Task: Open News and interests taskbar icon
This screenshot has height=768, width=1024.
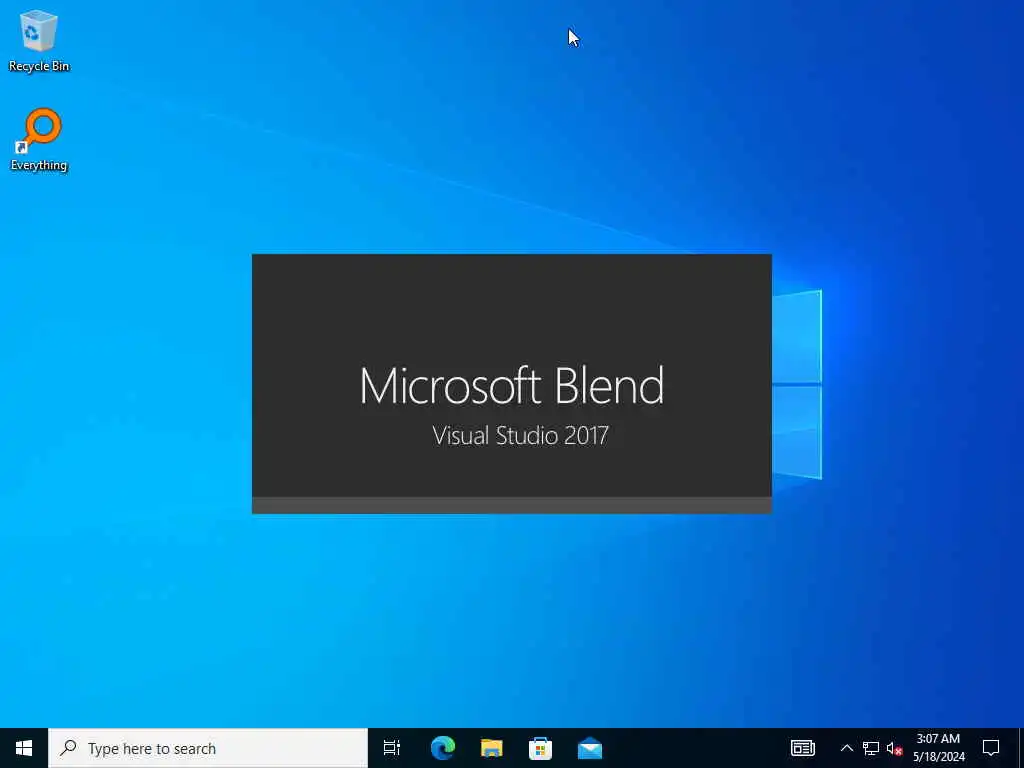Action: pos(803,748)
